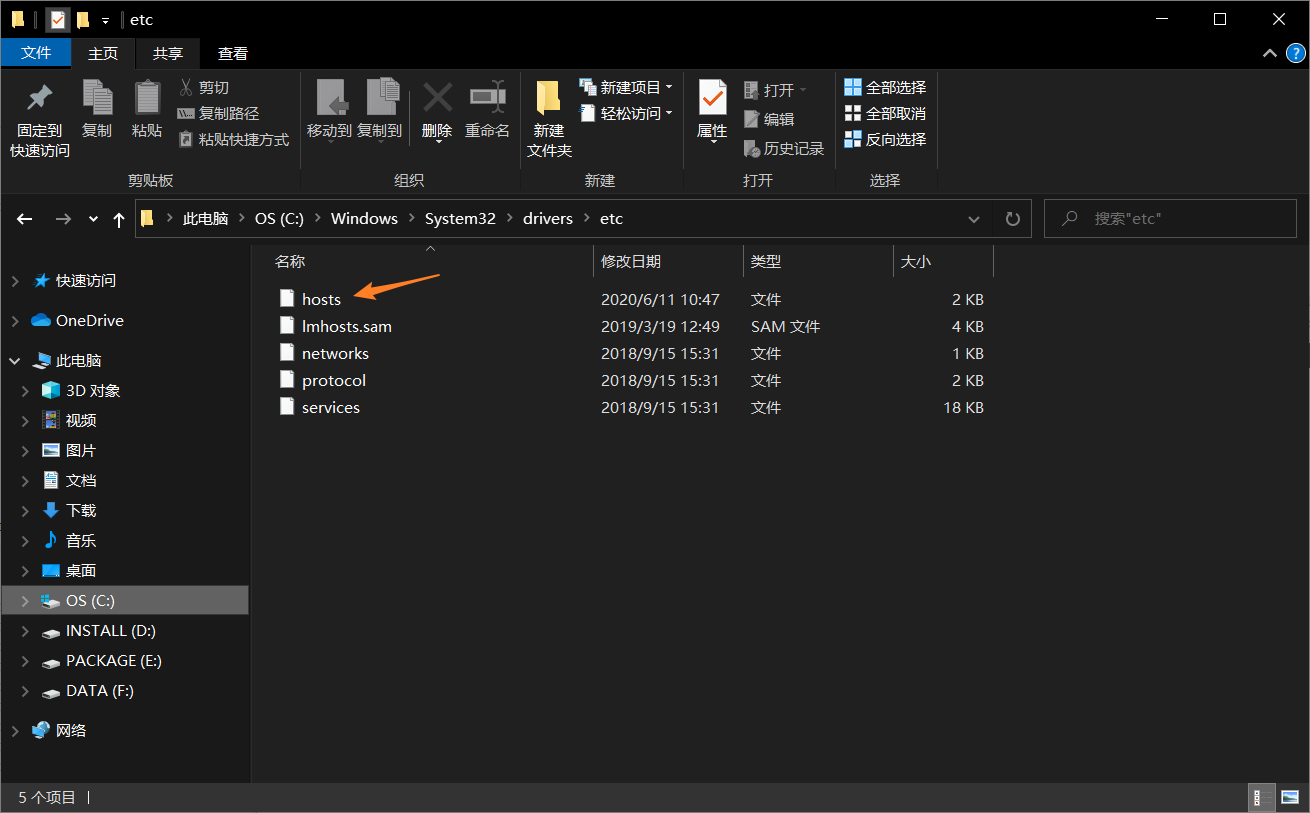Pin folder to Quick Access
This screenshot has height=813, width=1310.
coord(40,118)
